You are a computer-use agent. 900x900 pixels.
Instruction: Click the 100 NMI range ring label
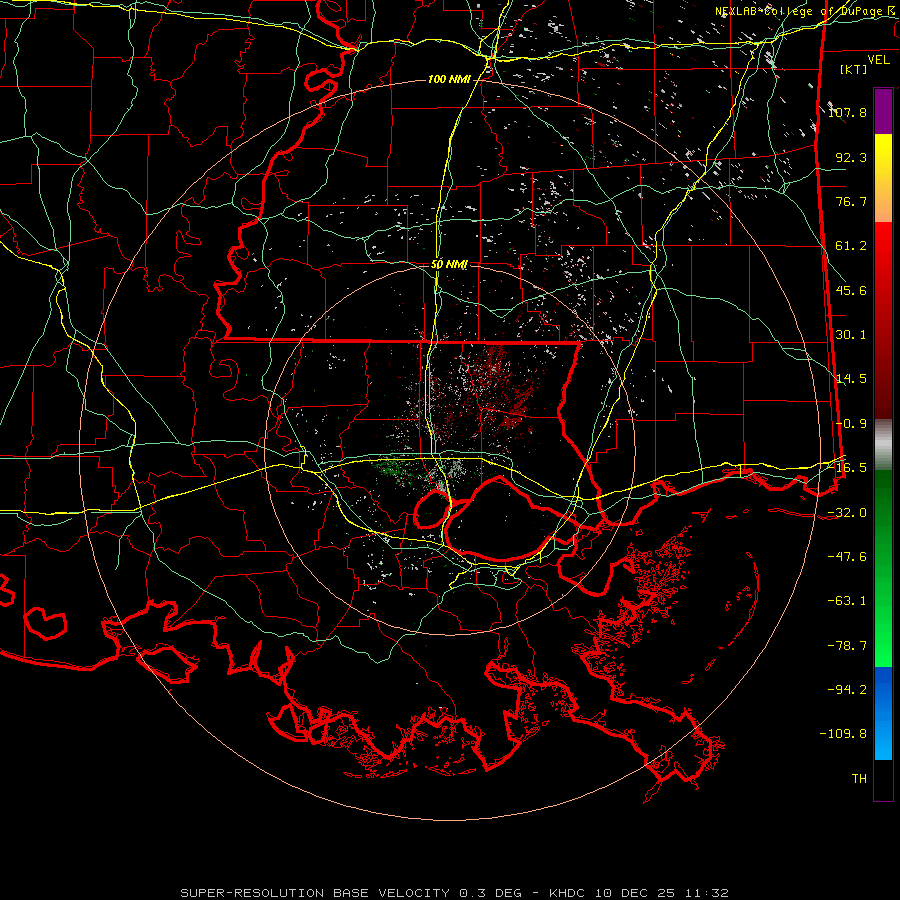coord(449,79)
